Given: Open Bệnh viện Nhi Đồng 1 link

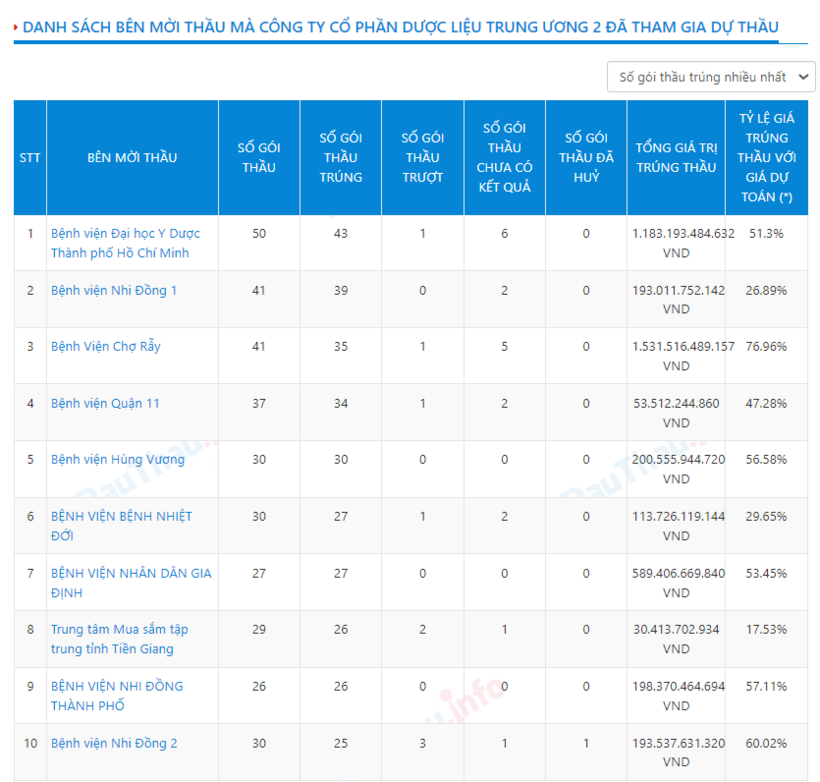Looking at the screenshot, I should tap(113, 290).
